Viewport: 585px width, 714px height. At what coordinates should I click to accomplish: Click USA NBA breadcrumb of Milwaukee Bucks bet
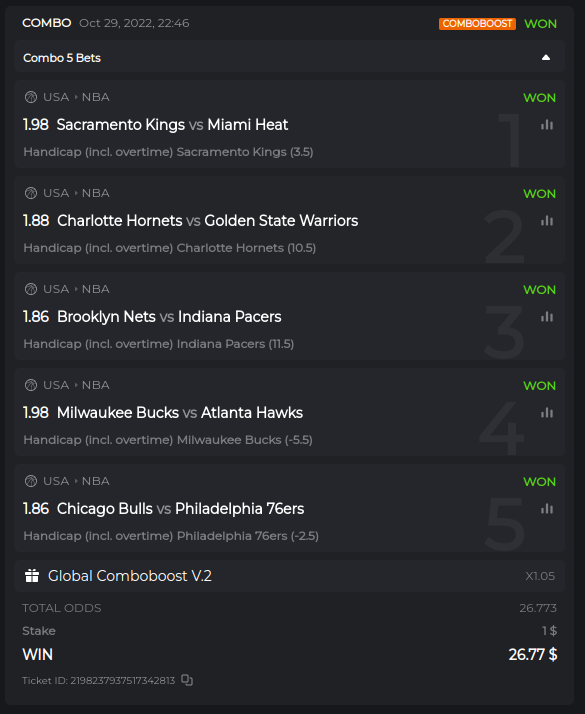(76, 385)
